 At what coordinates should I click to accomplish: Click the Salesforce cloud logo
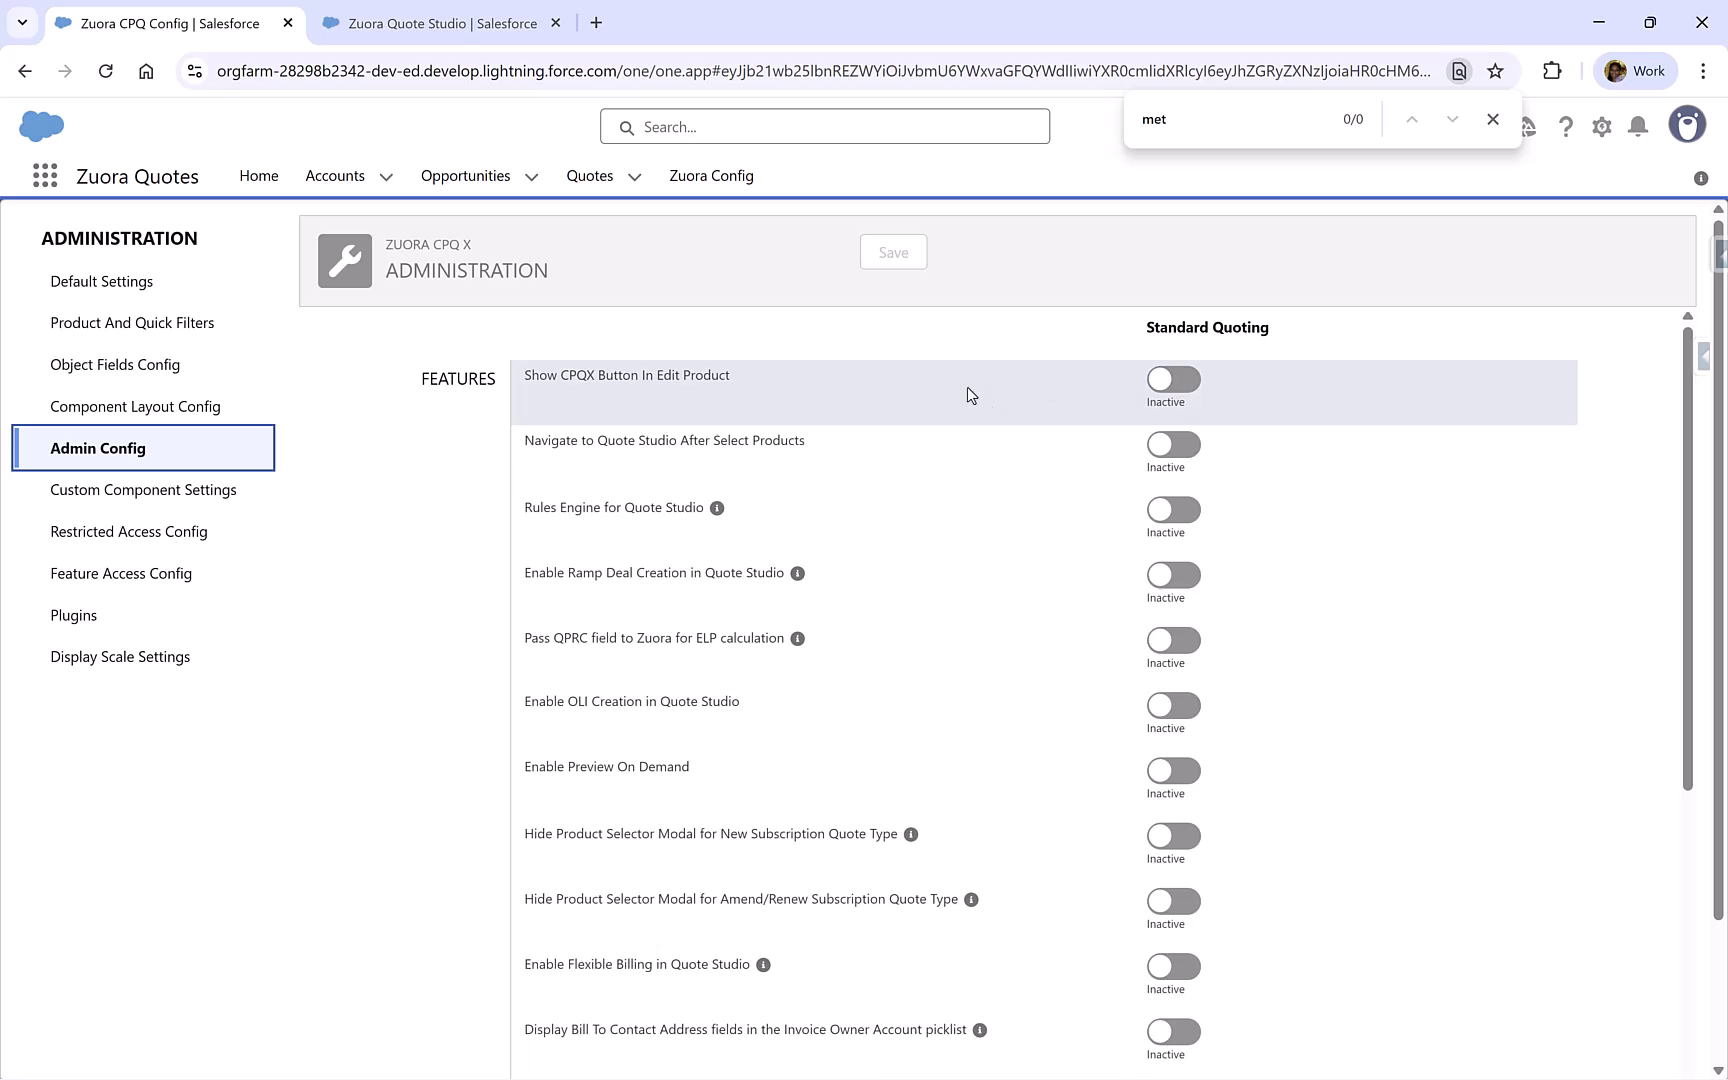[x=41, y=126]
